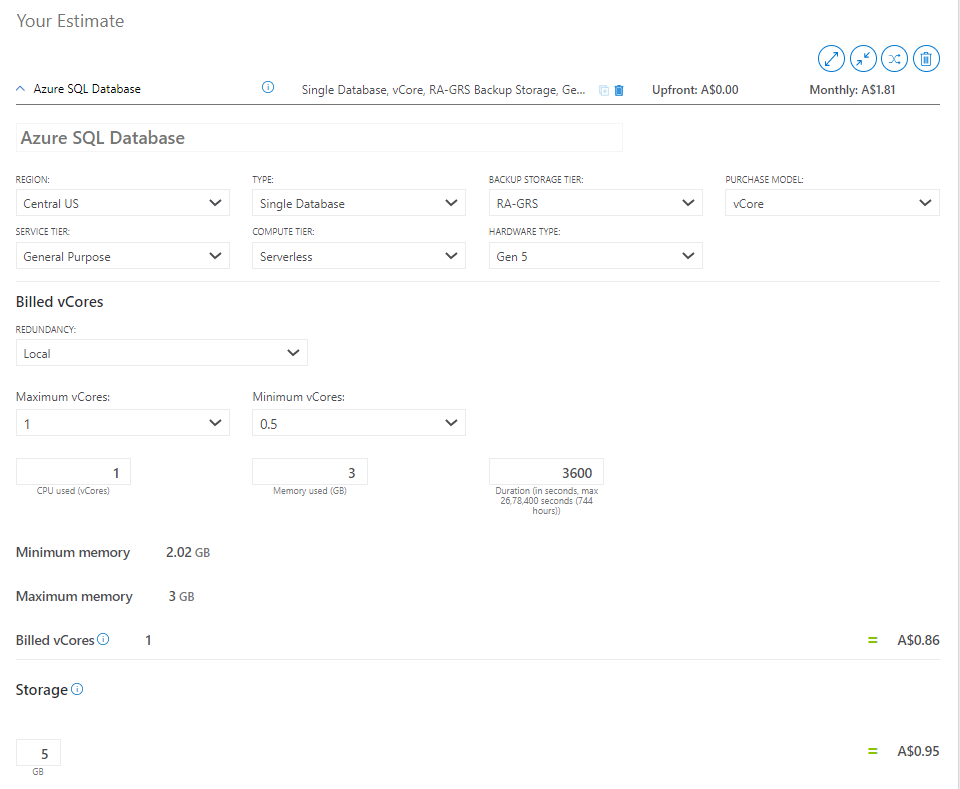
Task: Click the Billed vCores info icon
Action: 103,639
